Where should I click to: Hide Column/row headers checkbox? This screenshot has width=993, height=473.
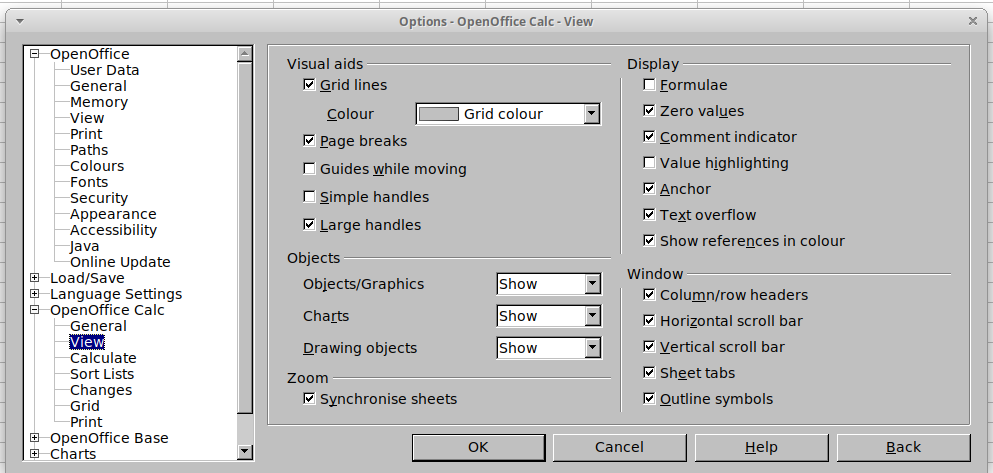click(649, 294)
